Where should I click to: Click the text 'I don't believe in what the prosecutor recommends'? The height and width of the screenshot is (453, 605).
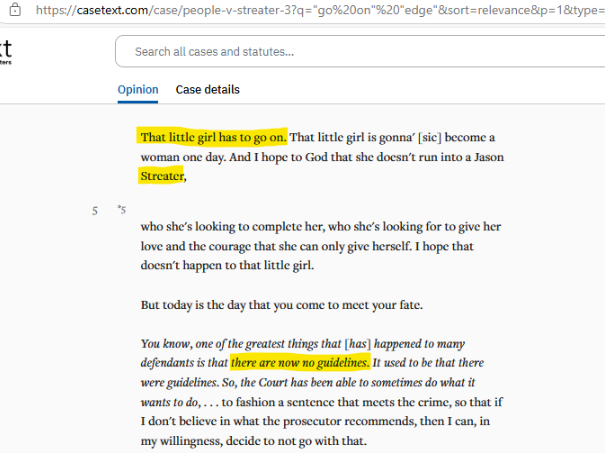(279, 421)
